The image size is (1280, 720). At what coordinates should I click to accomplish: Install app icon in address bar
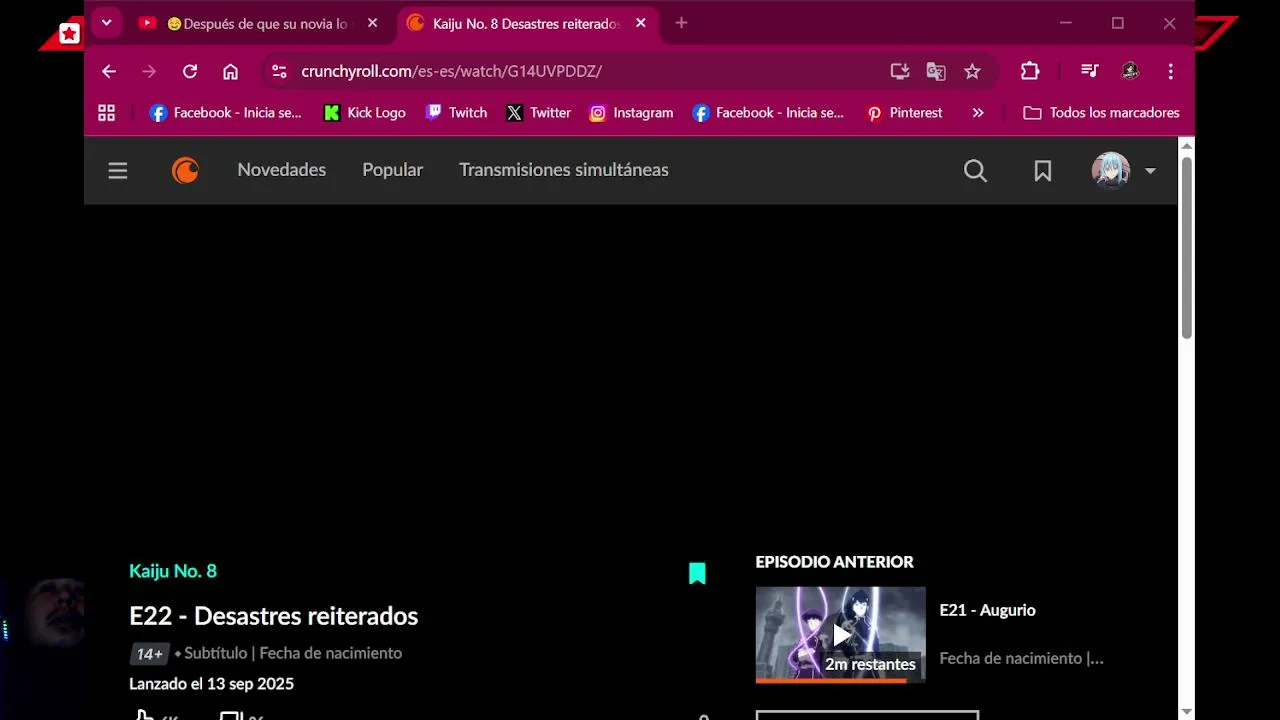click(900, 71)
